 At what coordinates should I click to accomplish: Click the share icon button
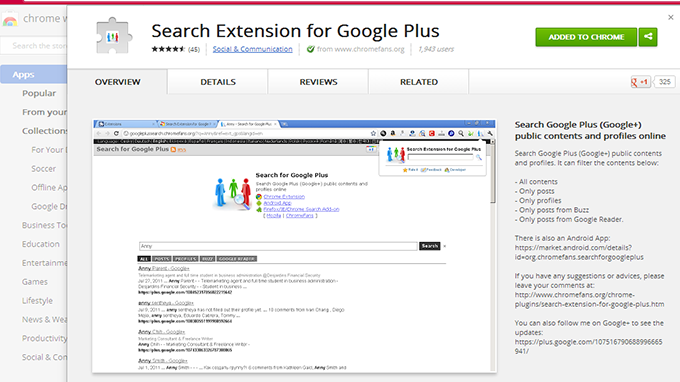648,37
